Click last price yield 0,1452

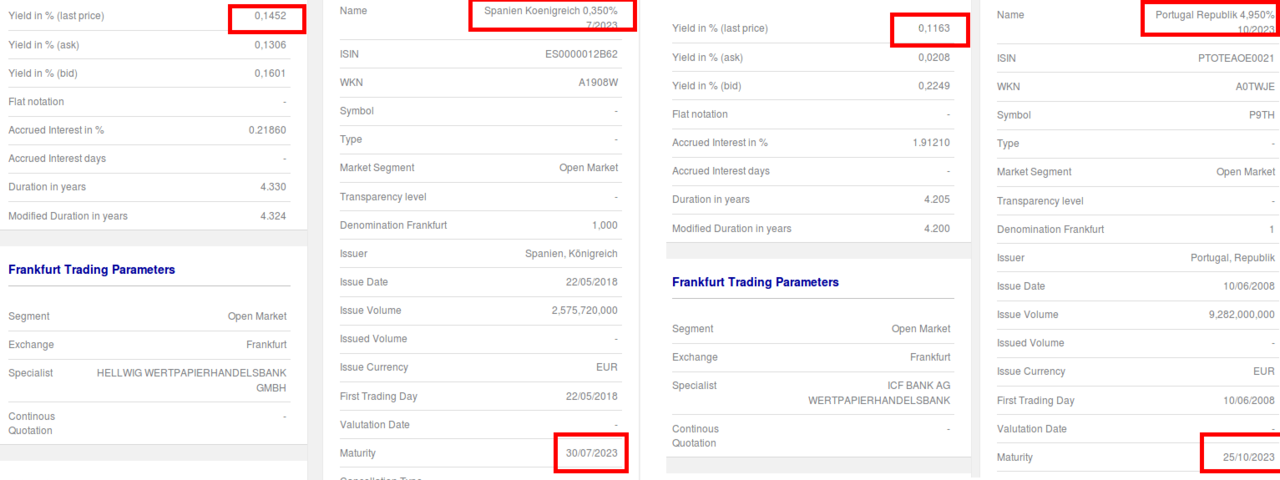tap(269, 16)
